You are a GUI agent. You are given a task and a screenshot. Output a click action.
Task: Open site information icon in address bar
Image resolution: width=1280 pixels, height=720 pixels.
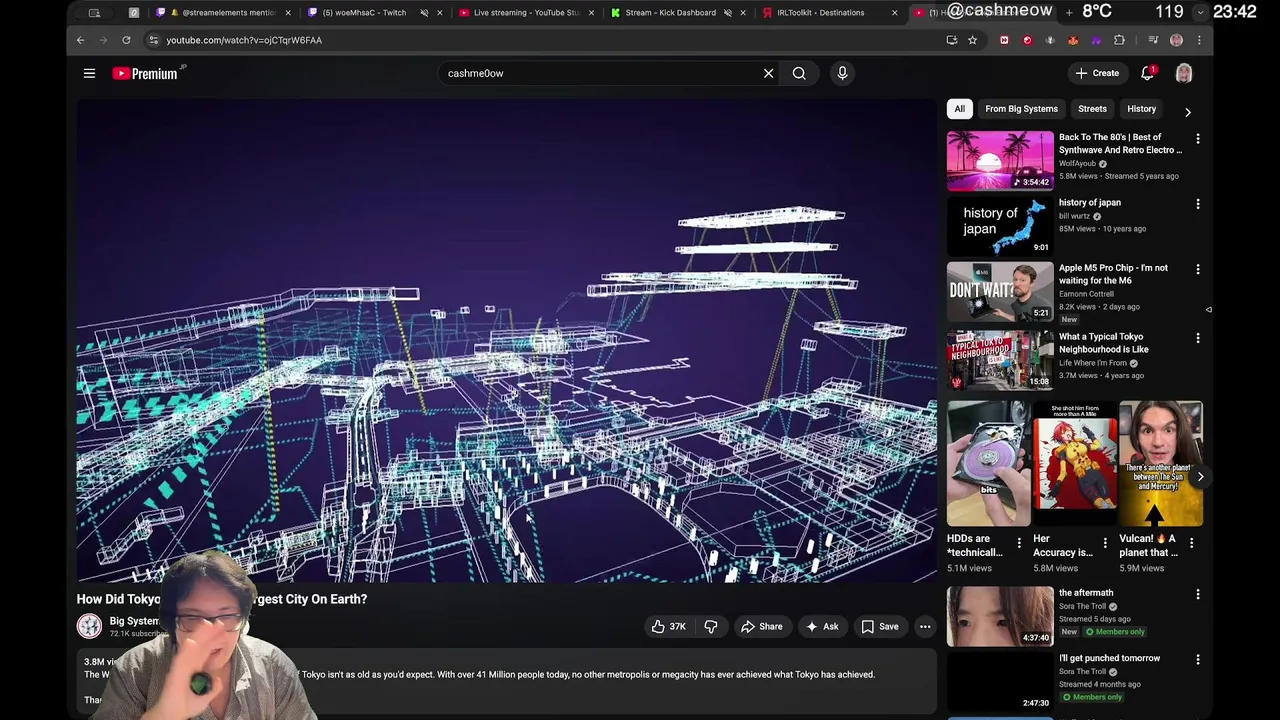click(153, 40)
